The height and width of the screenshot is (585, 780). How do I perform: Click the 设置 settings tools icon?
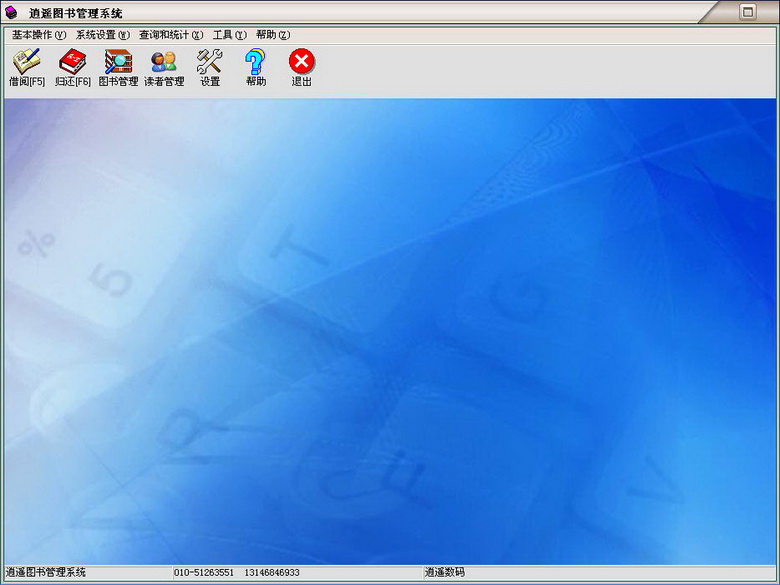pos(210,67)
